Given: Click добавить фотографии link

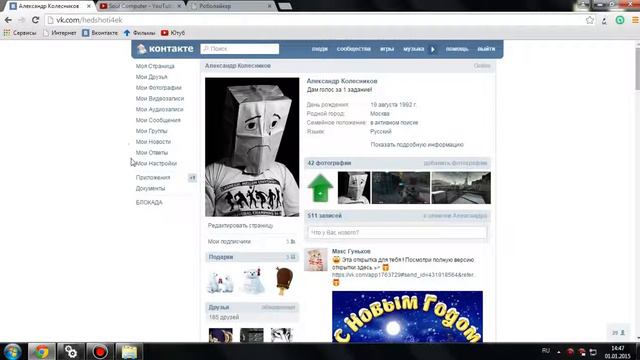Looking at the screenshot, I should coord(455,163).
